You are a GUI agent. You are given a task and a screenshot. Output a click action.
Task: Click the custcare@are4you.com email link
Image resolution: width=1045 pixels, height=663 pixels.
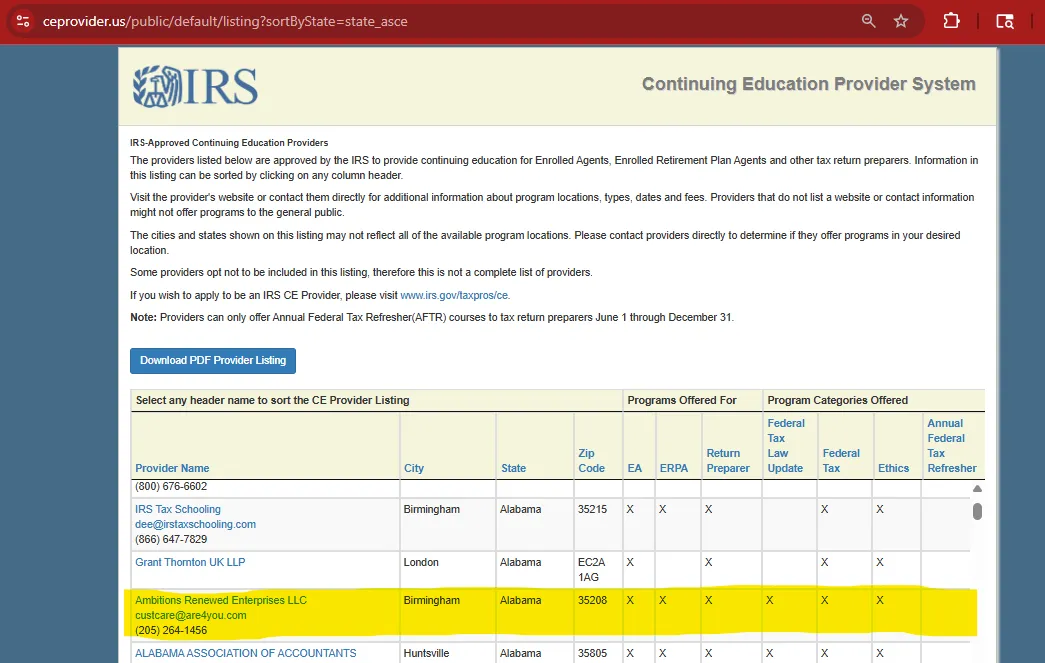point(191,615)
